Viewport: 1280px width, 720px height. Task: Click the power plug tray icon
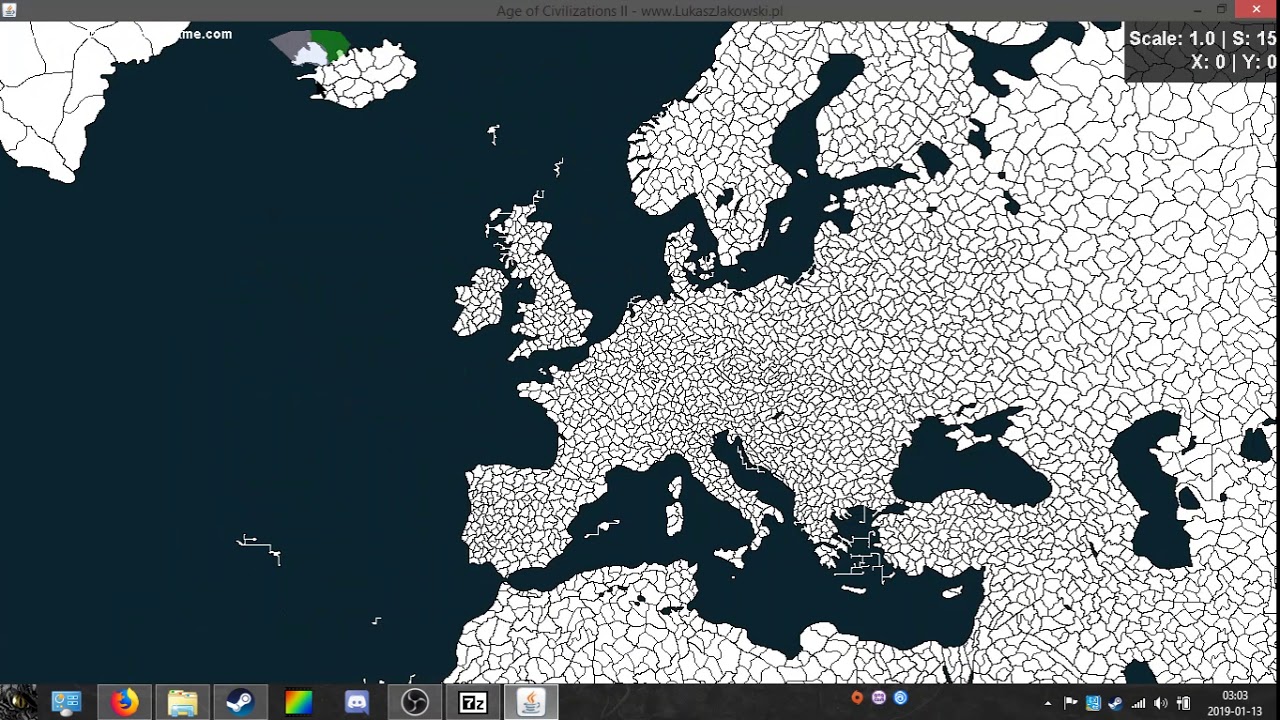point(1184,703)
